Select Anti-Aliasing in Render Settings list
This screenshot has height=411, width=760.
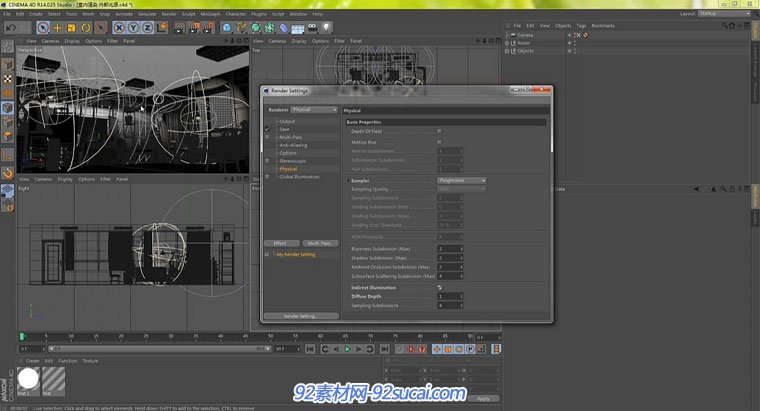tap(293, 145)
